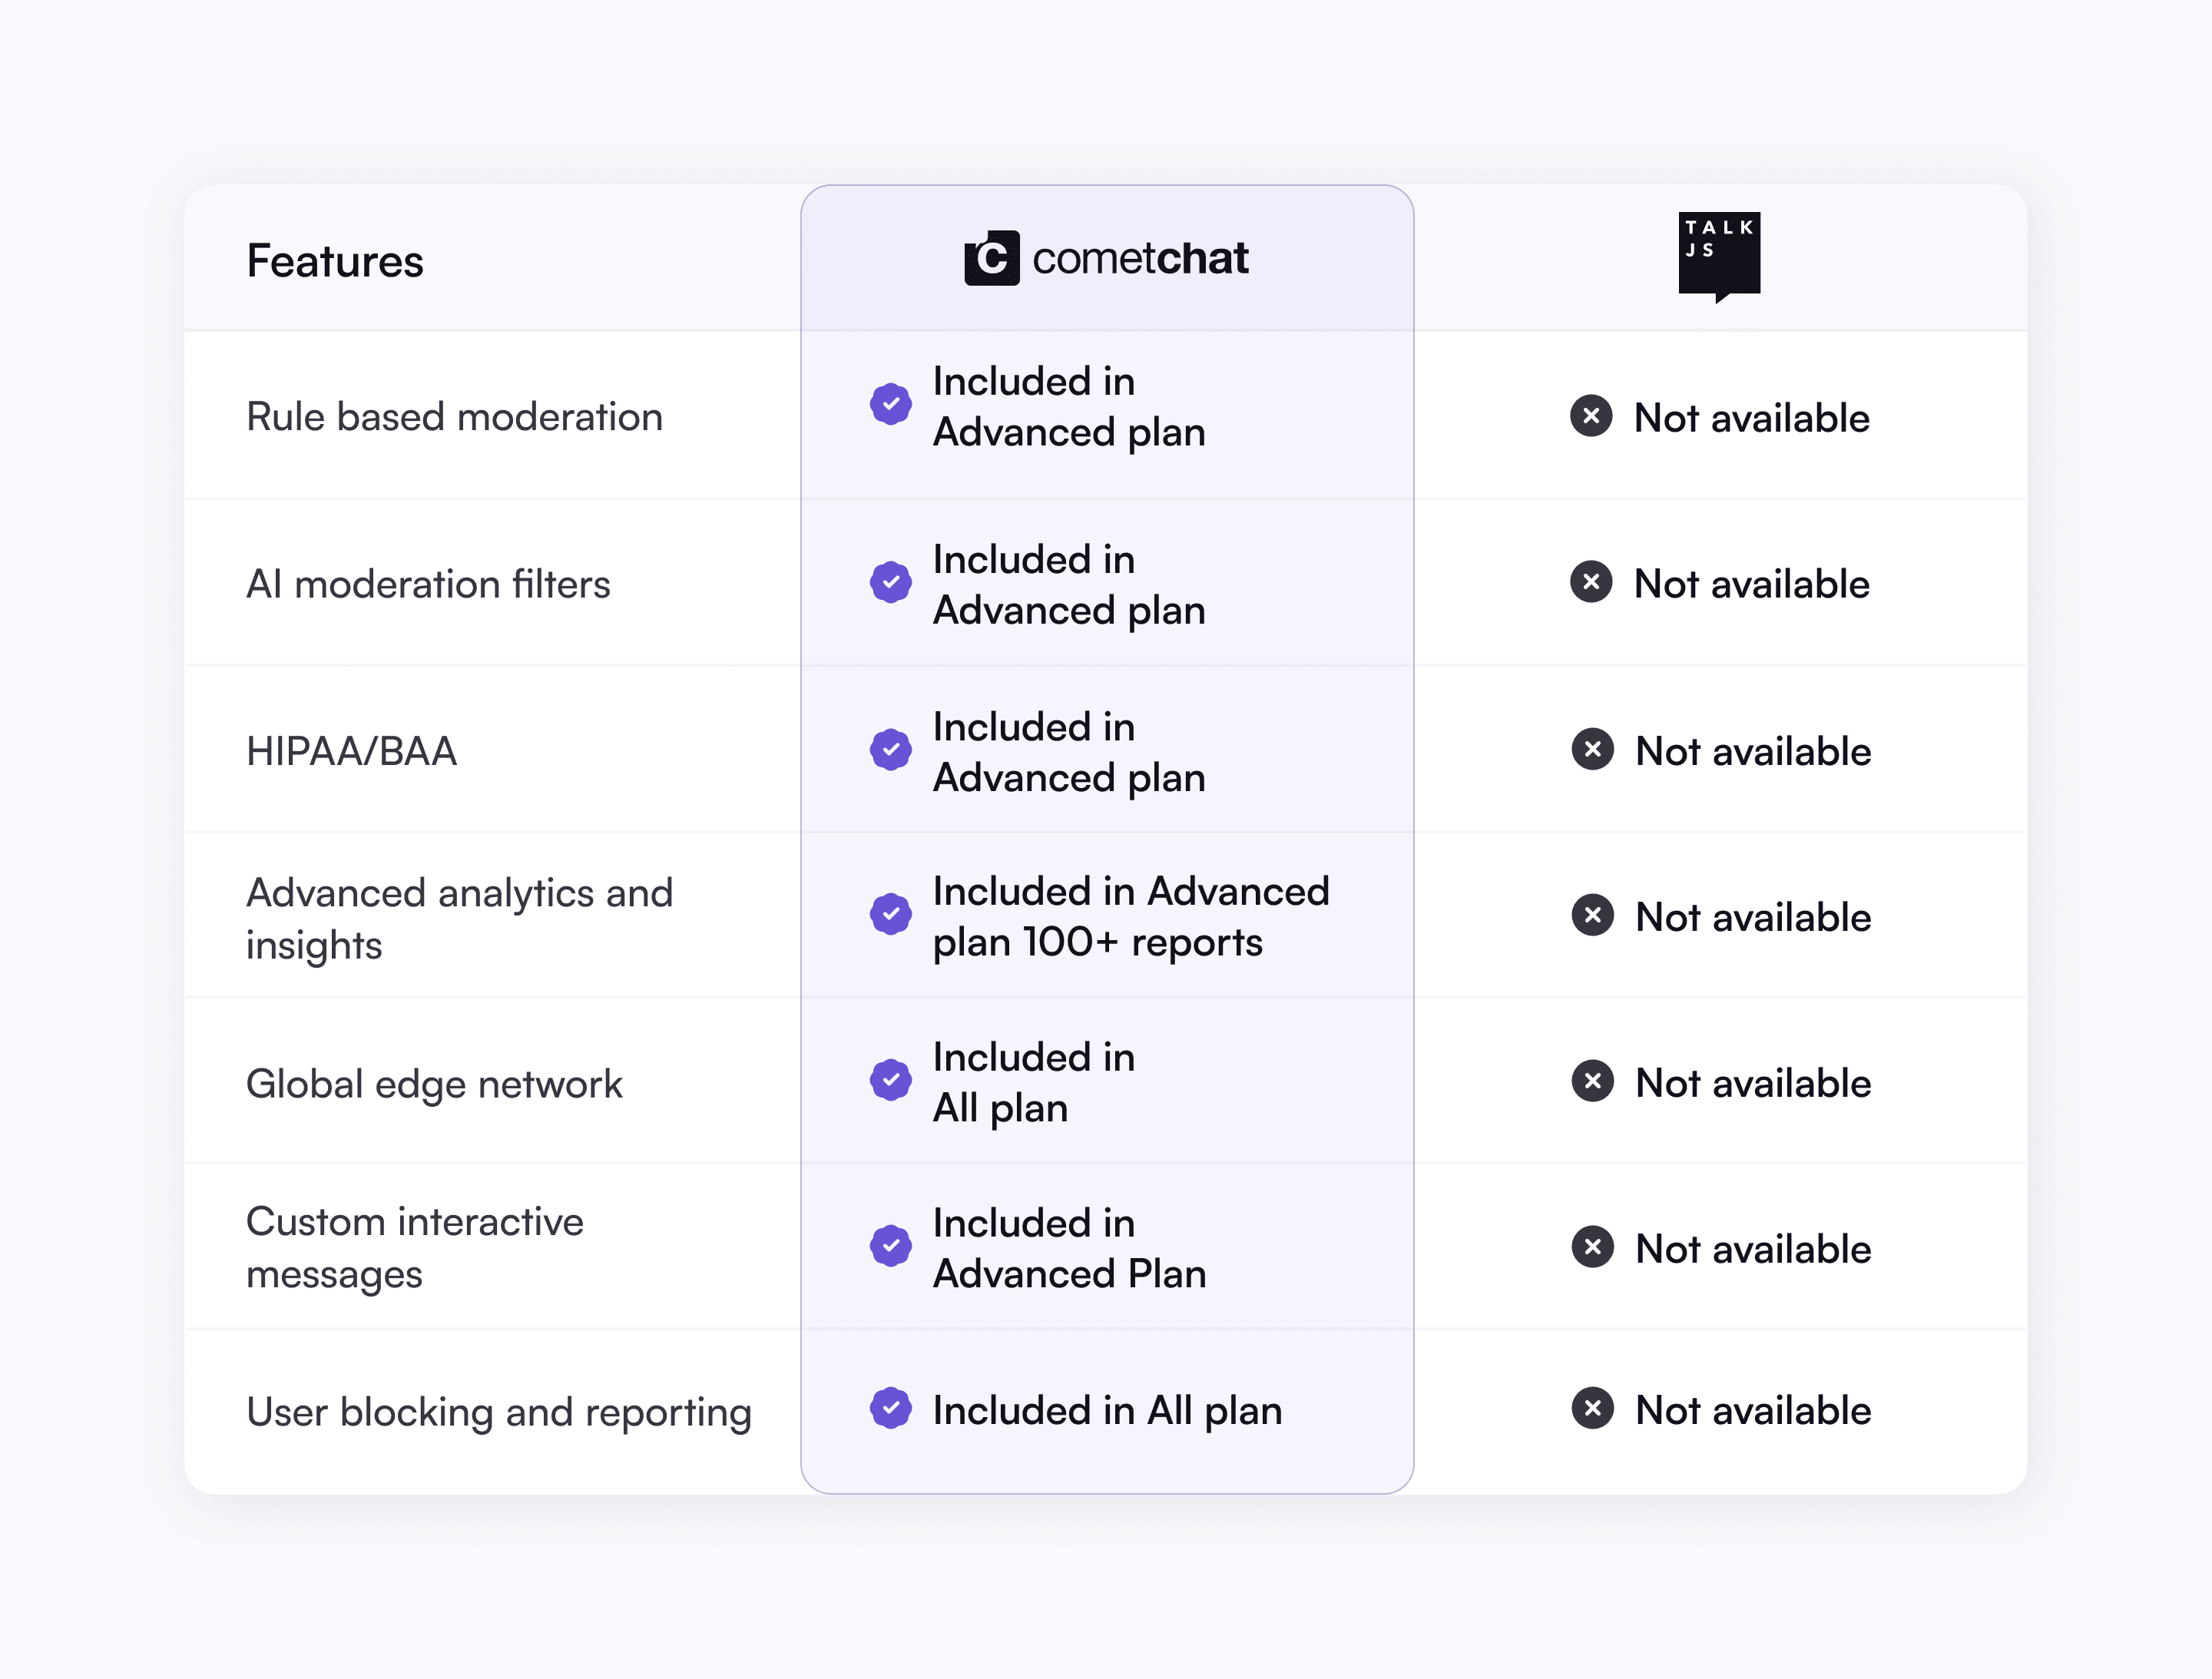The width and height of the screenshot is (2212, 1679).
Task: Click 'Included in Advanced plan 100+ reports' text
Action: pos(1130,916)
